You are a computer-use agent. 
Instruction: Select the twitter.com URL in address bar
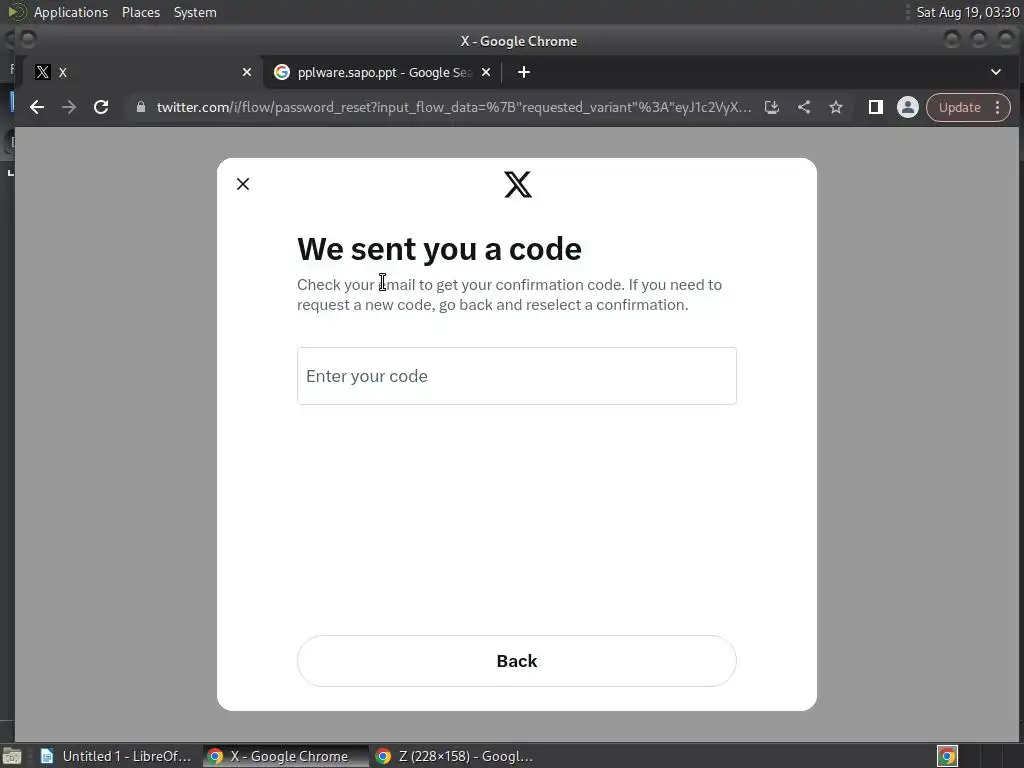pos(454,108)
